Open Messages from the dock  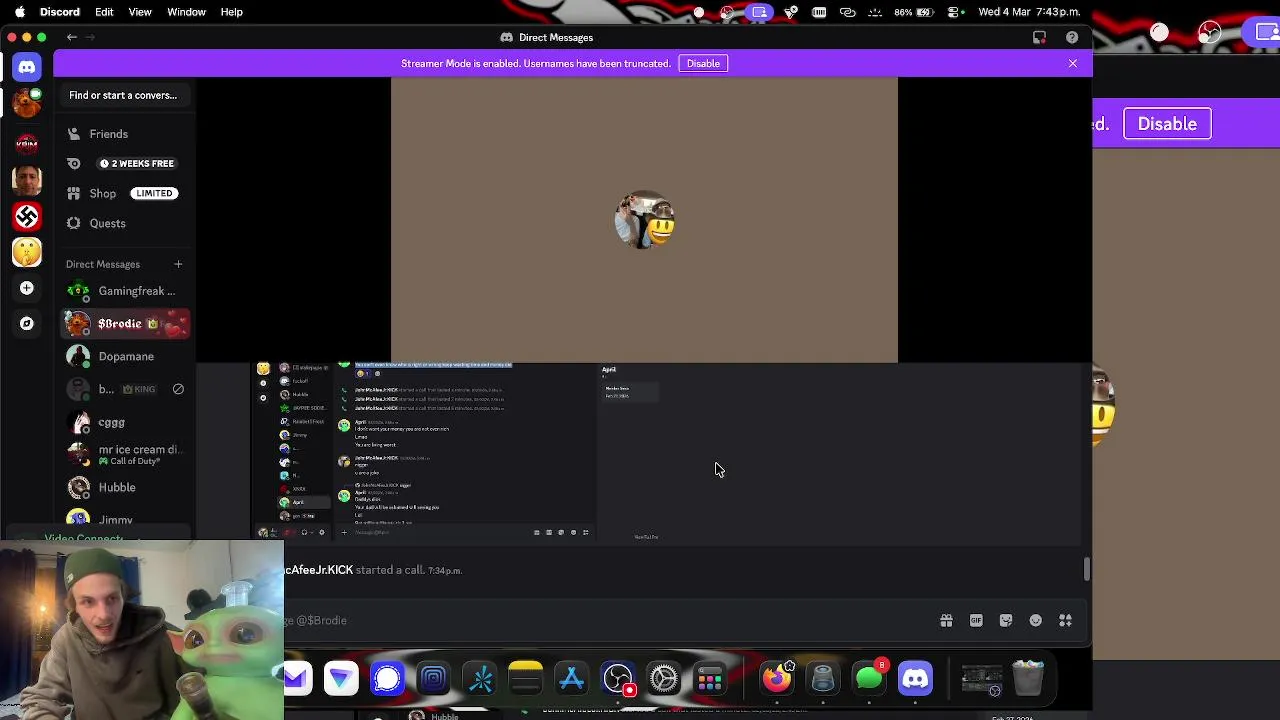pyautogui.click(x=869, y=679)
